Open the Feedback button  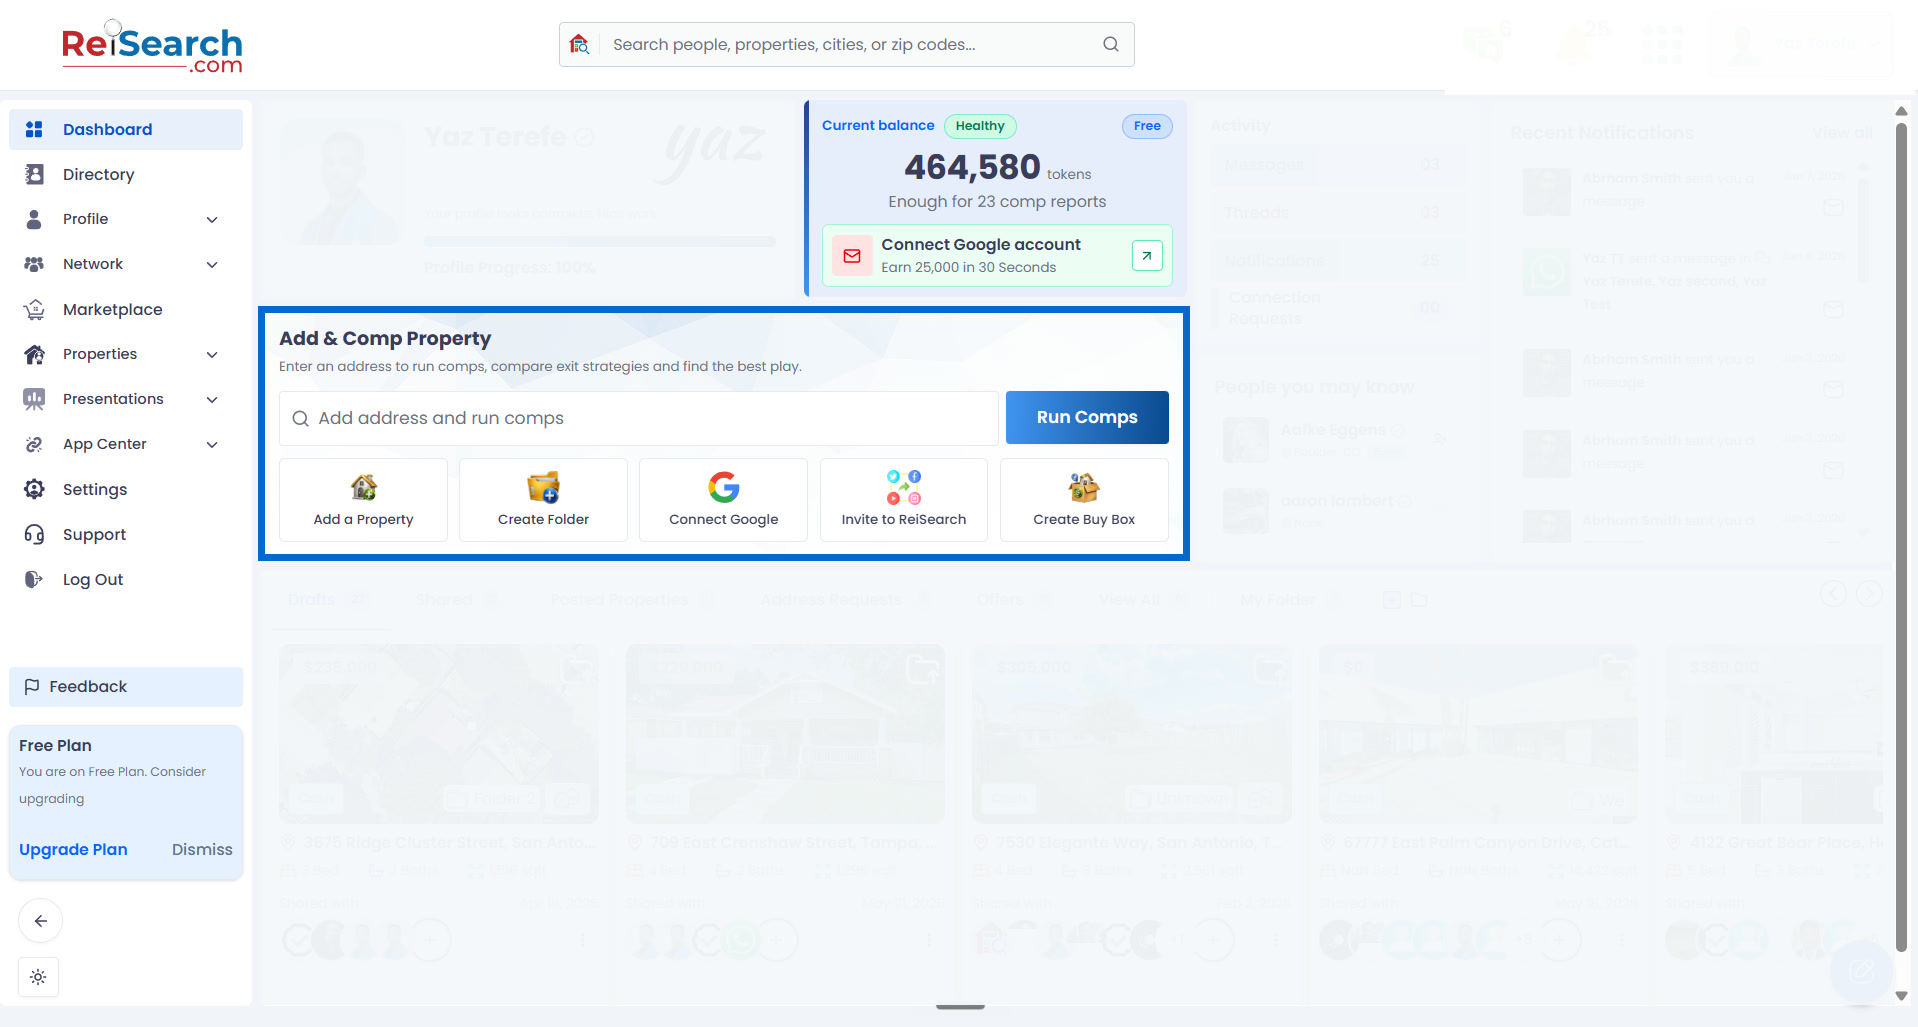126,686
